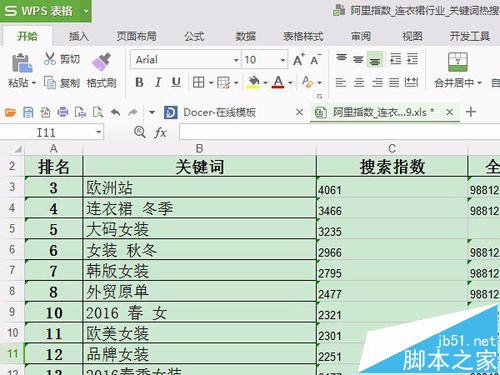
Task: Expand quick access toolbar customize arrow
Action: pos(152,112)
